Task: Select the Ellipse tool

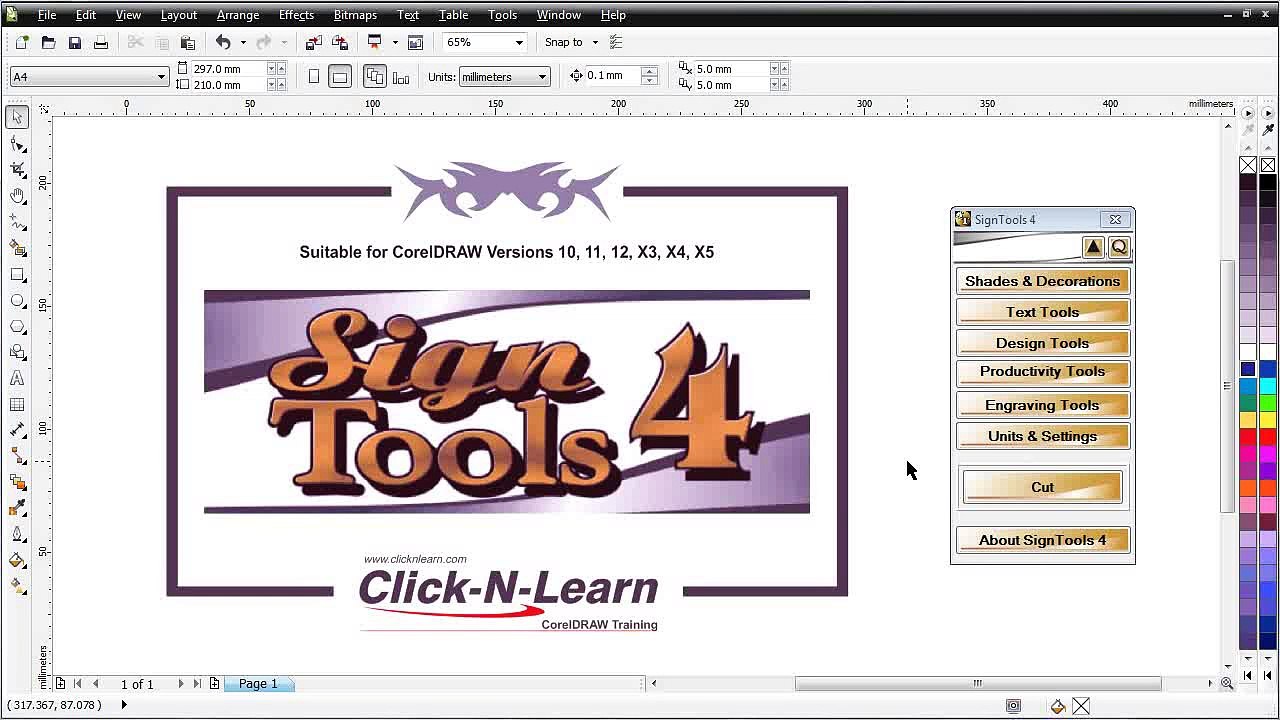Action: click(x=17, y=300)
